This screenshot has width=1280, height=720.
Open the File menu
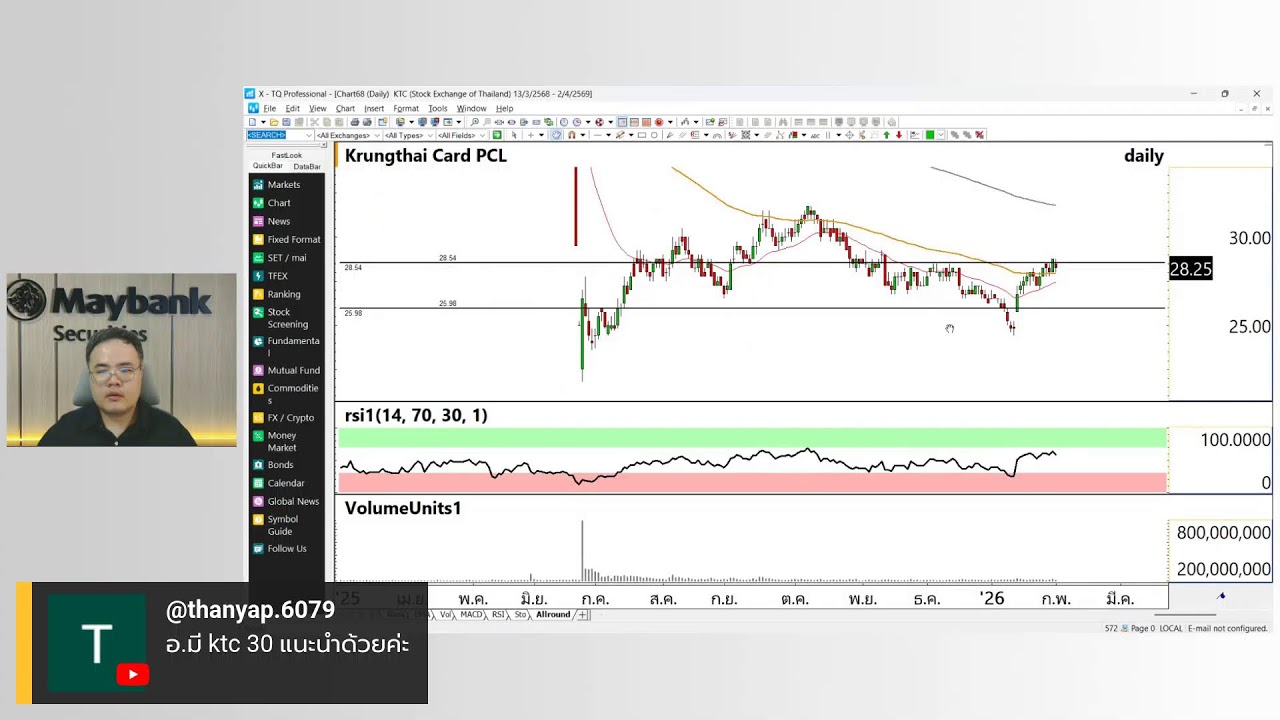270,108
